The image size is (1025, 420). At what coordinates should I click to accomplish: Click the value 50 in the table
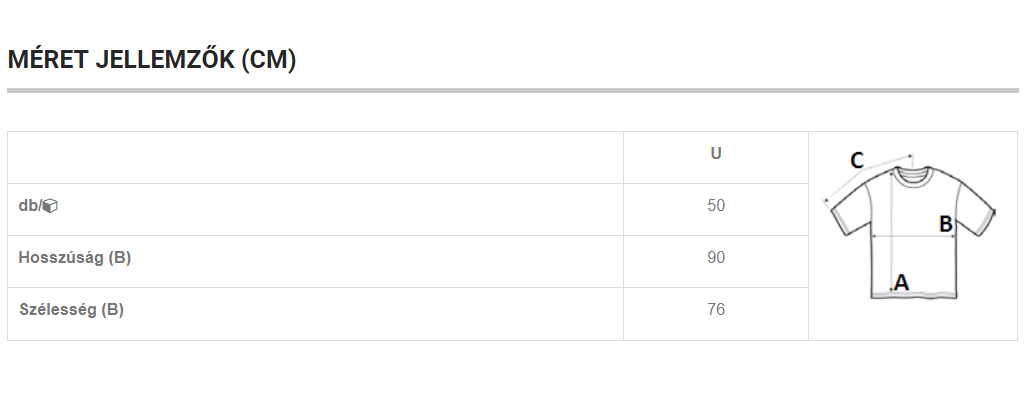716,206
